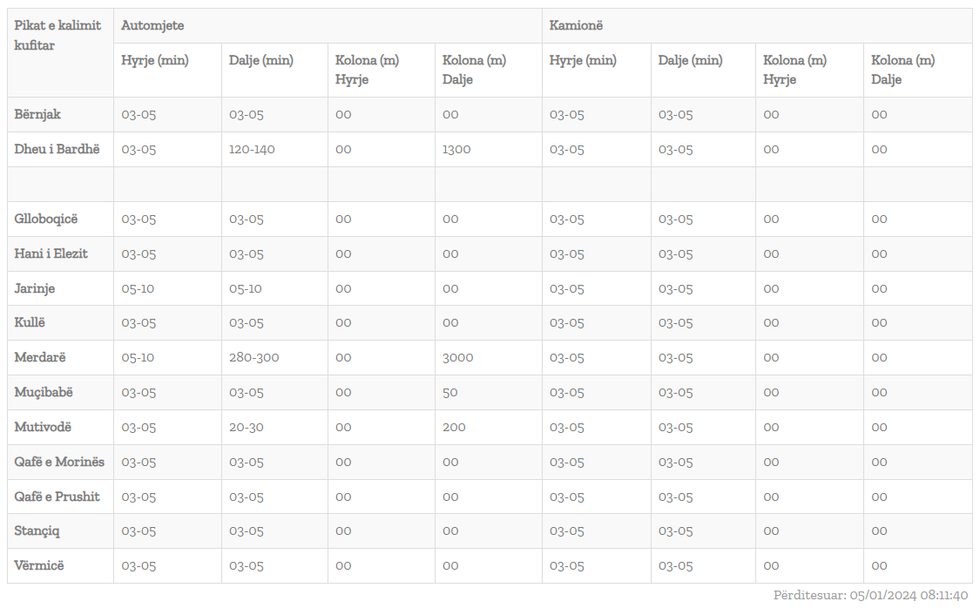The image size is (980, 608).
Task: Click the Merdarë border crossing name
Action: point(40,358)
